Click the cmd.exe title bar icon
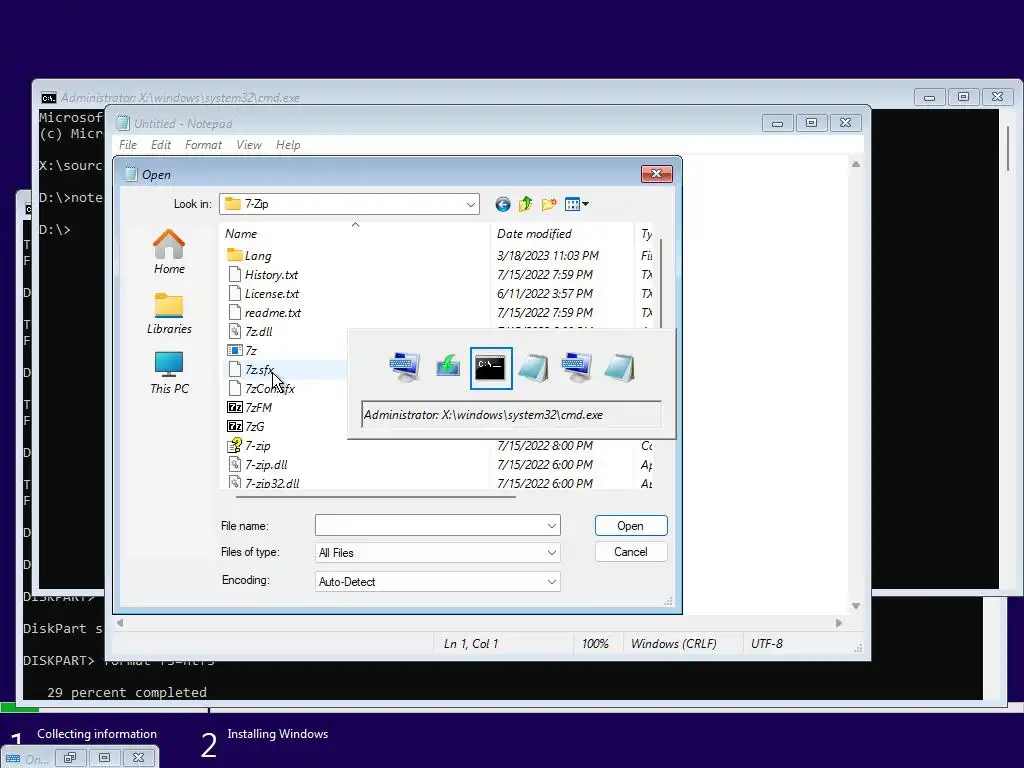The height and width of the screenshot is (768, 1024). [x=48, y=98]
